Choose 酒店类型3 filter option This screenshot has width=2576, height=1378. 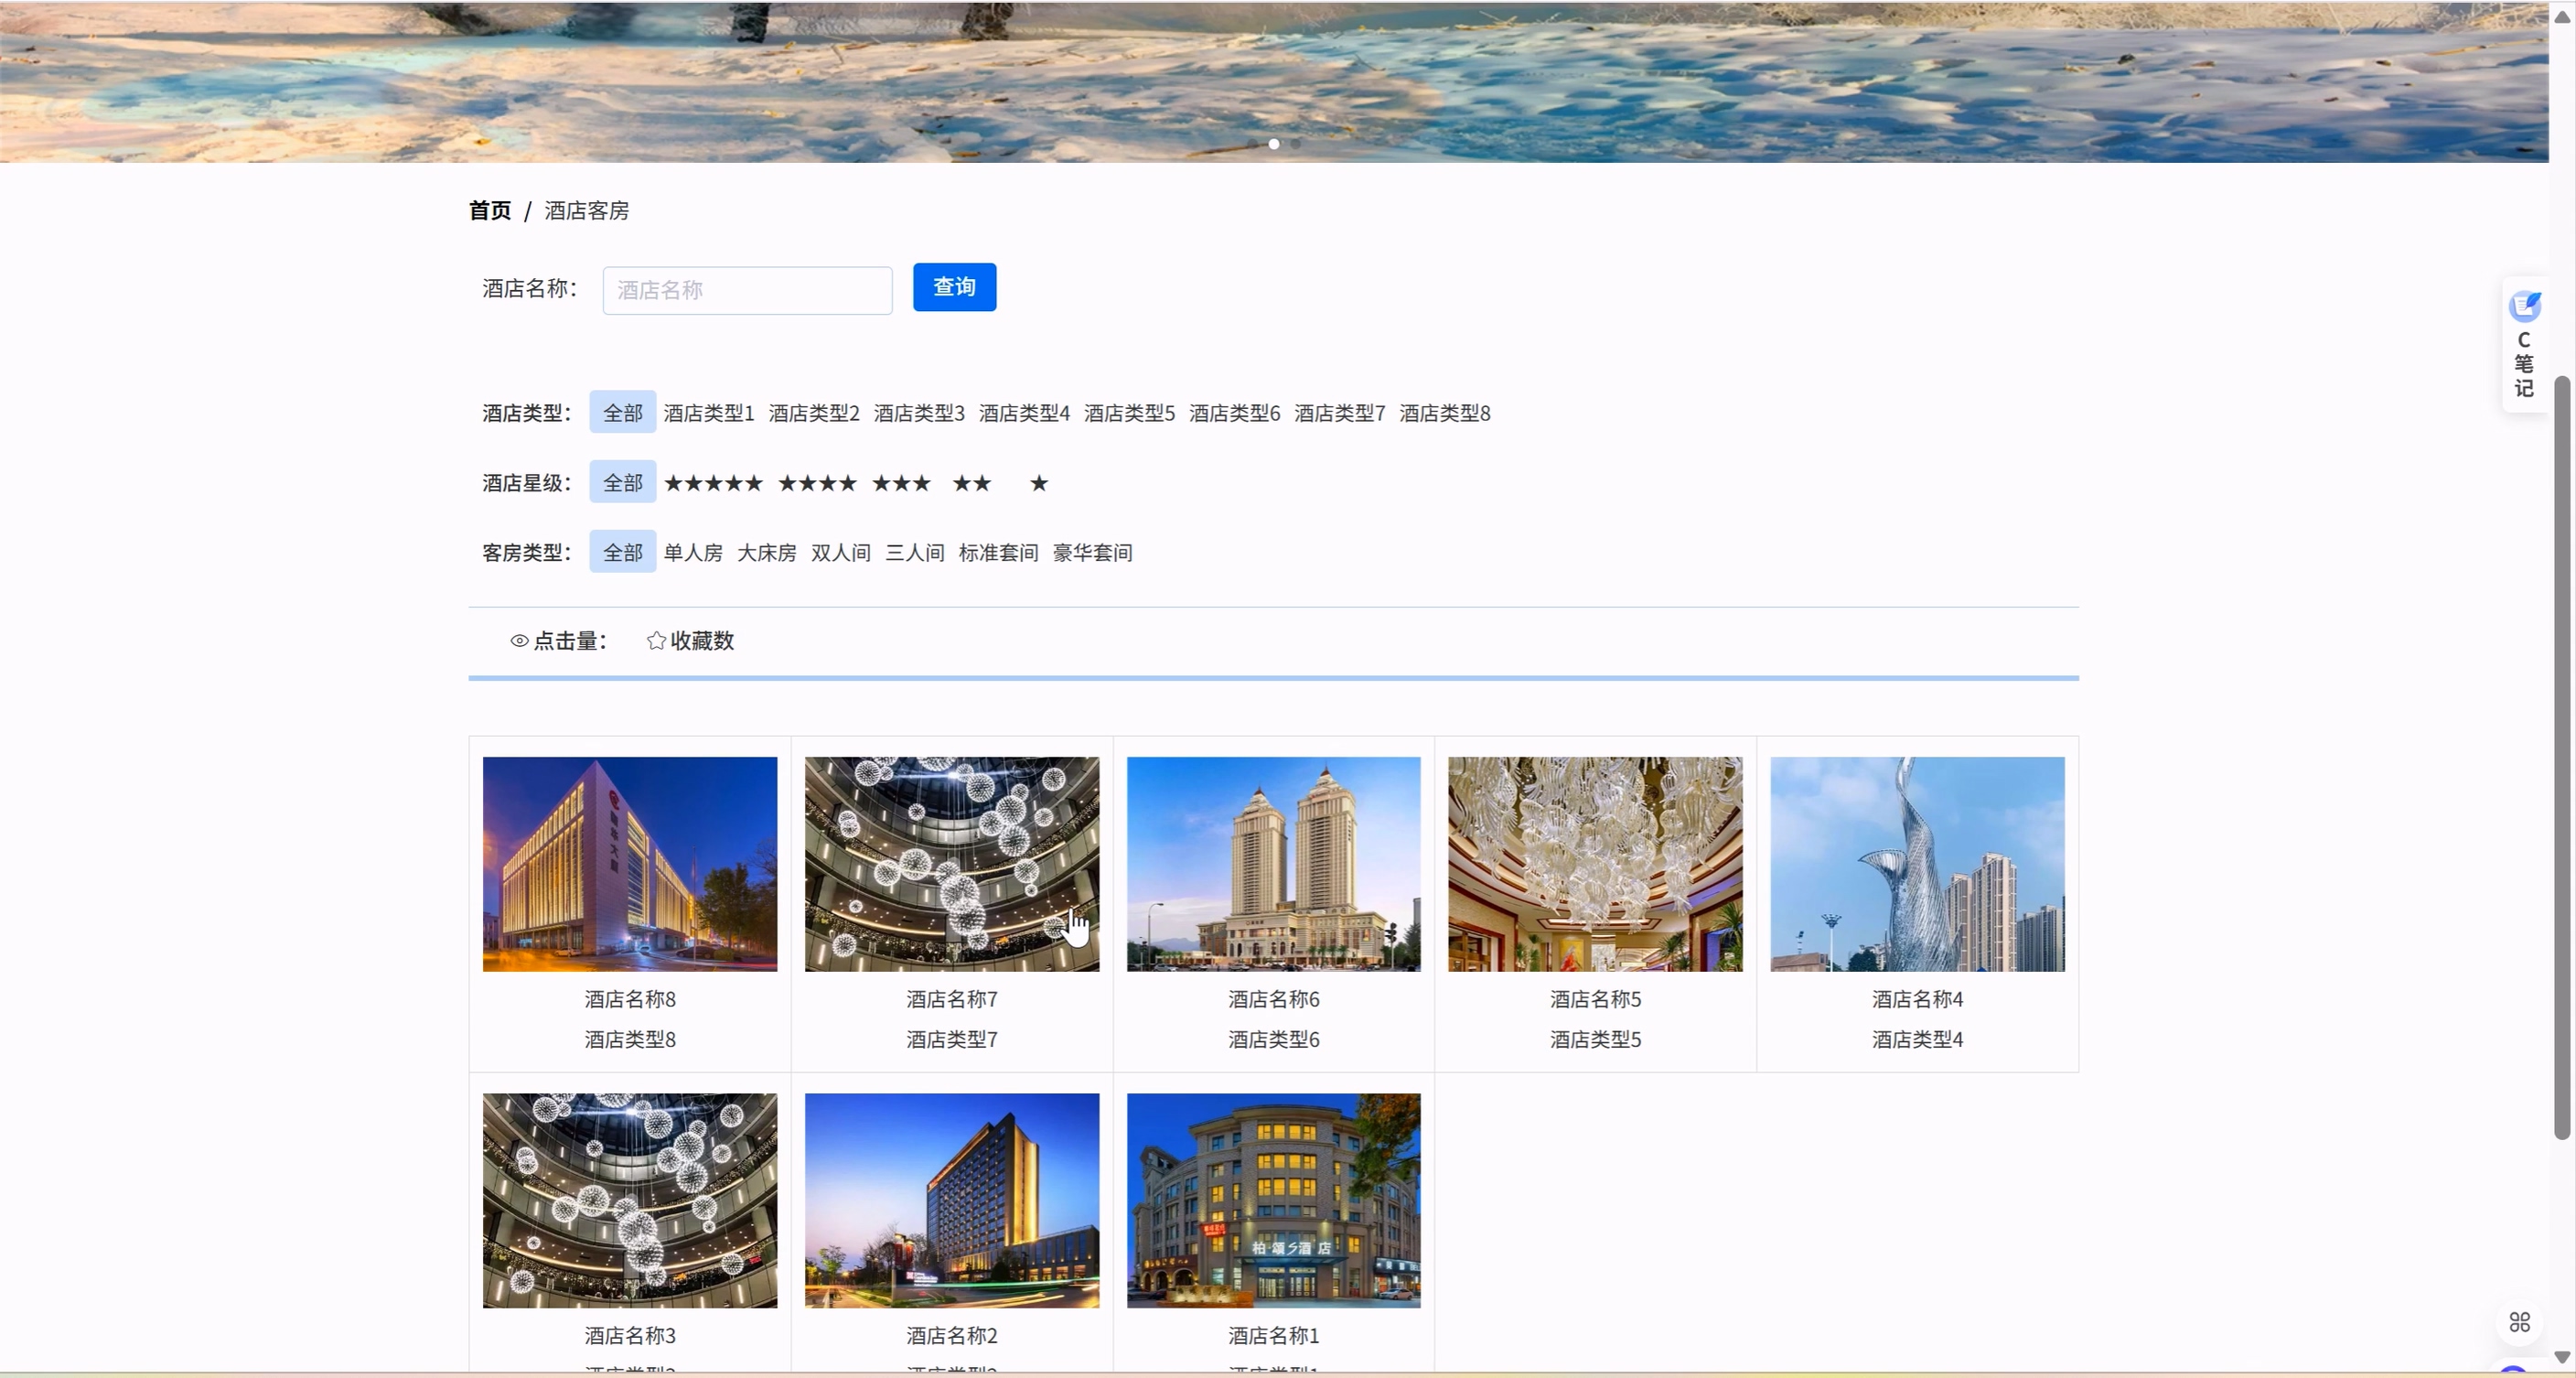click(918, 414)
